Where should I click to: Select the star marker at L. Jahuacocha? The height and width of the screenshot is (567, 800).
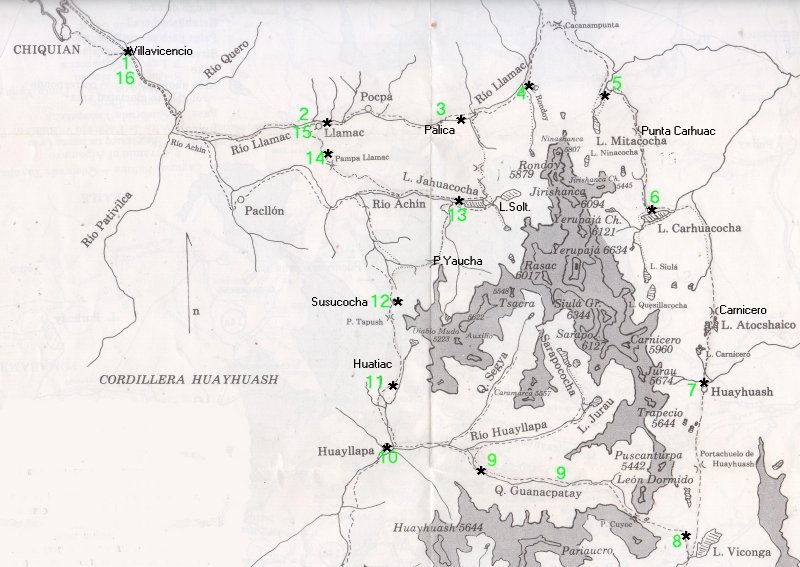[x=459, y=201]
